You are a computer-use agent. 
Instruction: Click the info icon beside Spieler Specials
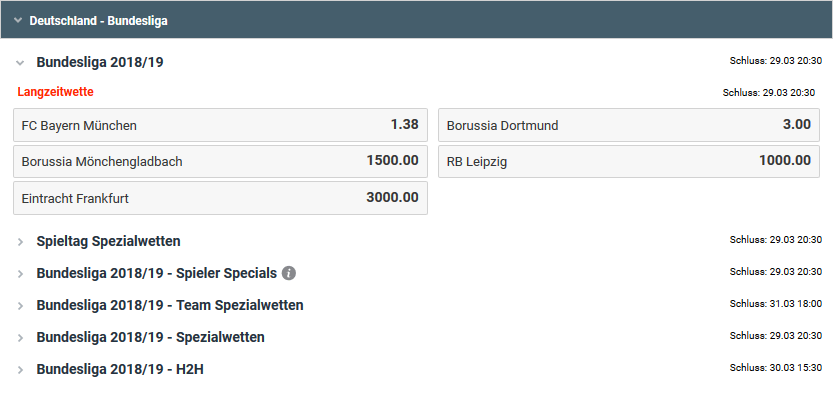[289, 273]
